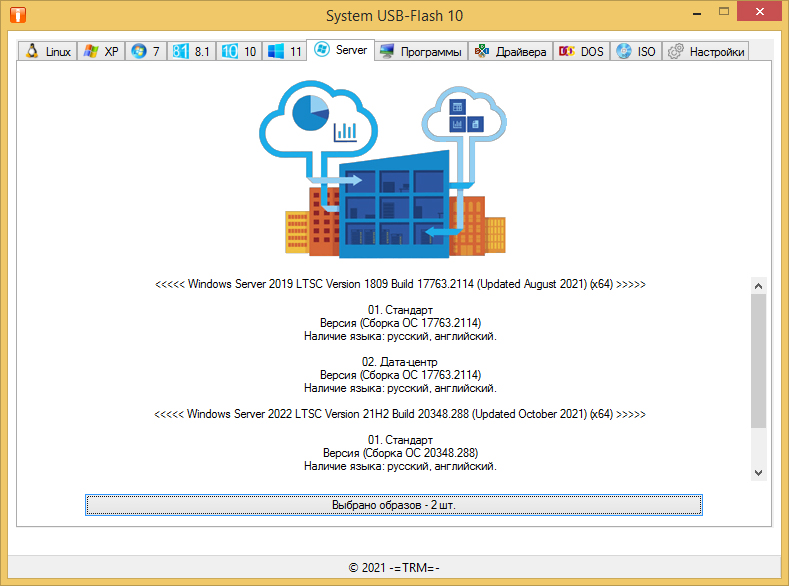Click the Linux penguin tab icon
Screen dimensions: 789x586
(32, 51)
